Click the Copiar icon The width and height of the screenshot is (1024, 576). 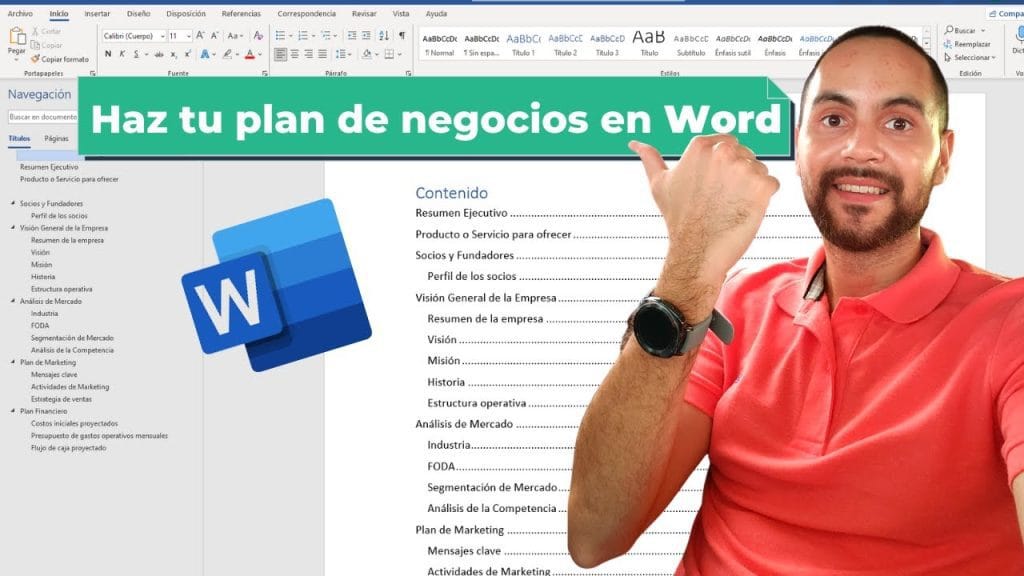tap(35, 45)
